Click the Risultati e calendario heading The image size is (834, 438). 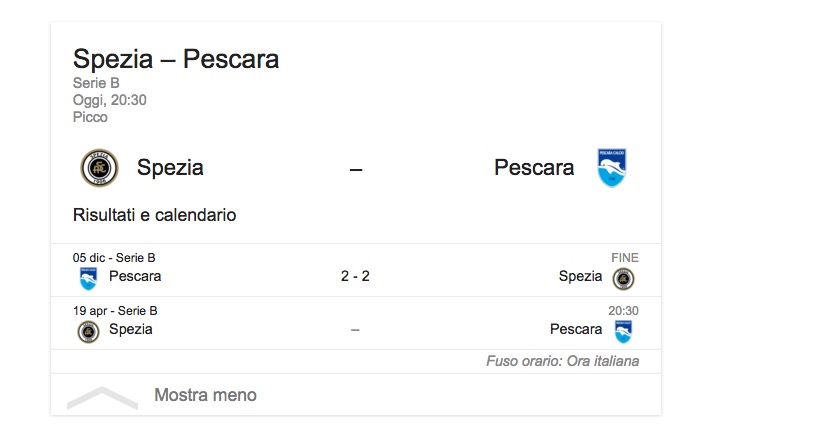pos(155,215)
